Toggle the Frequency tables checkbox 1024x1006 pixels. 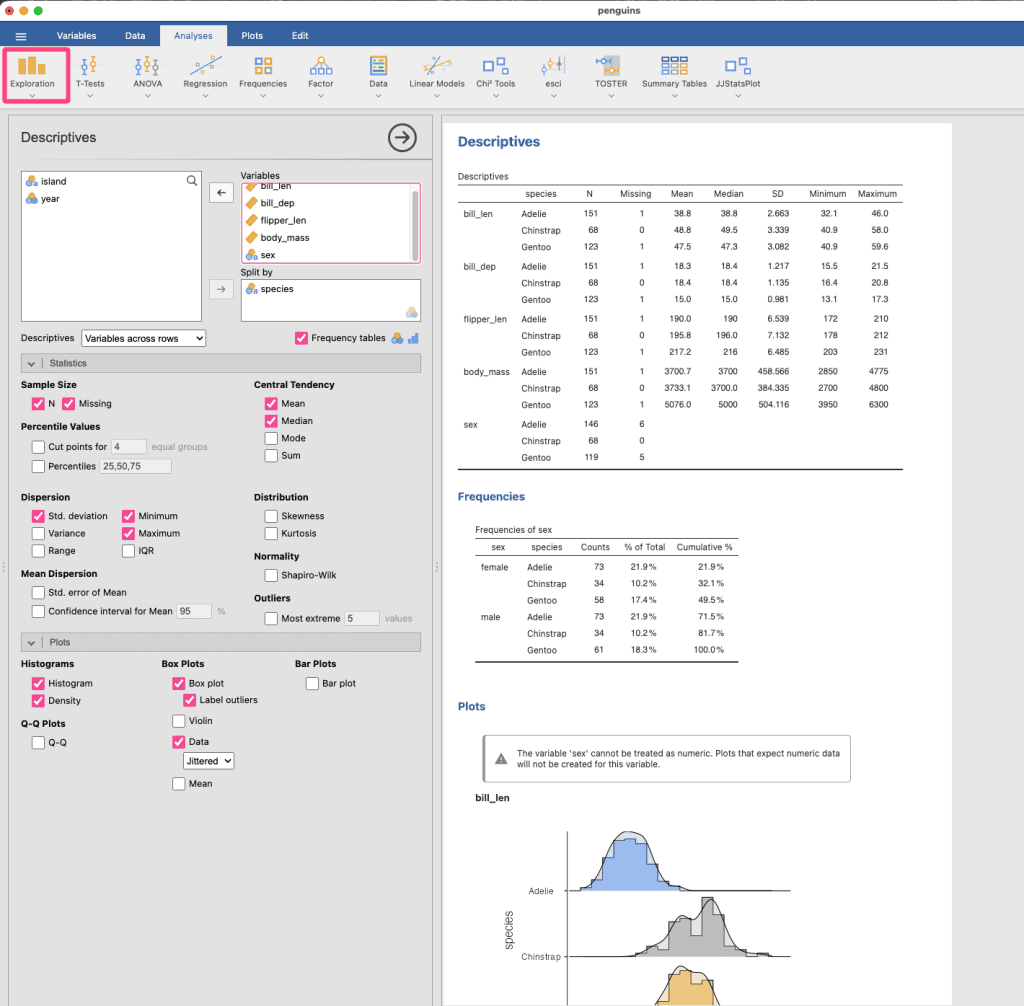click(301, 338)
